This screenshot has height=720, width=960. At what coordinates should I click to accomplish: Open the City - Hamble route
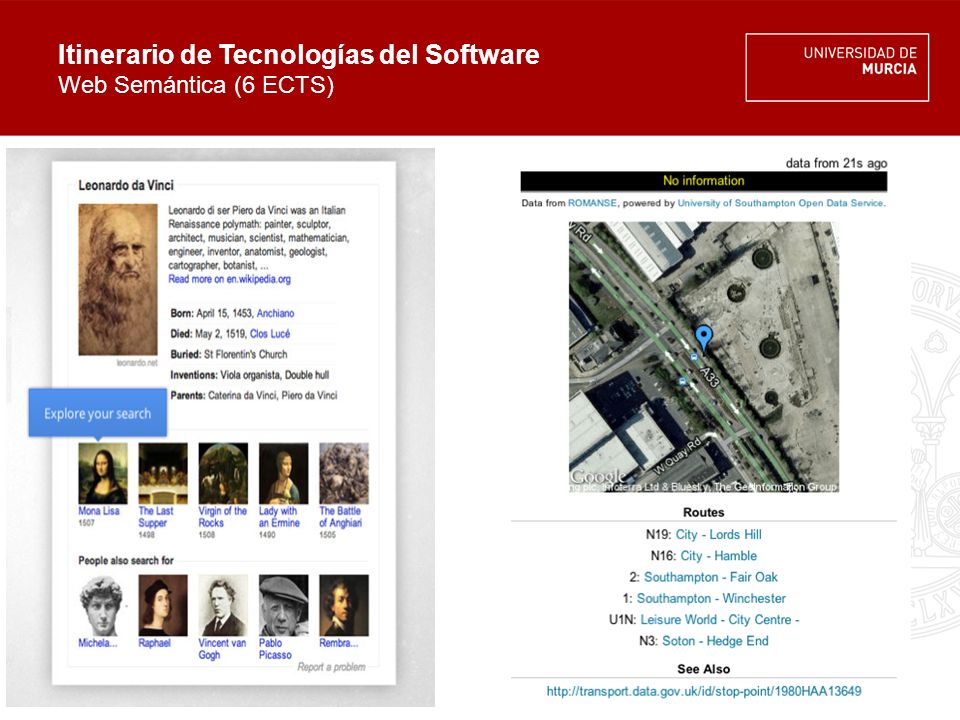coord(719,556)
